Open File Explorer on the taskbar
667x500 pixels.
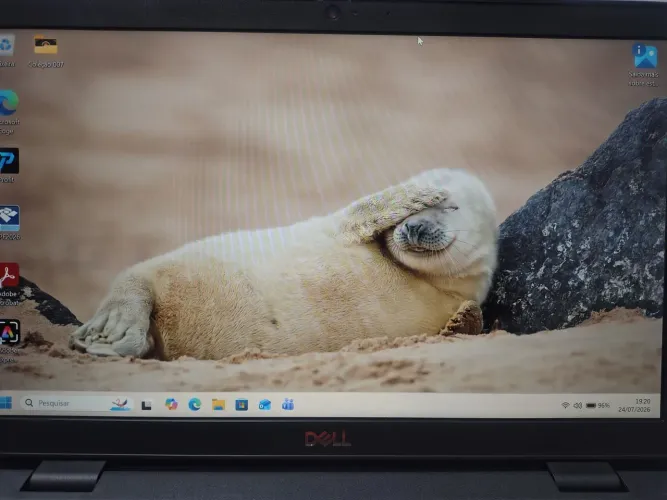tap(219, 405)
